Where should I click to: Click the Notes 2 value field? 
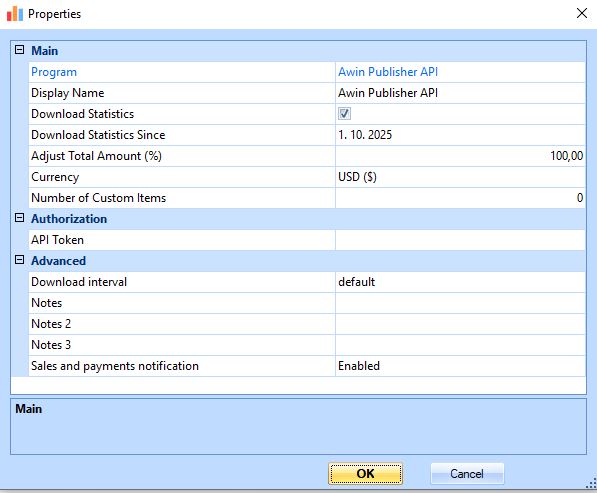pos(460,324)
